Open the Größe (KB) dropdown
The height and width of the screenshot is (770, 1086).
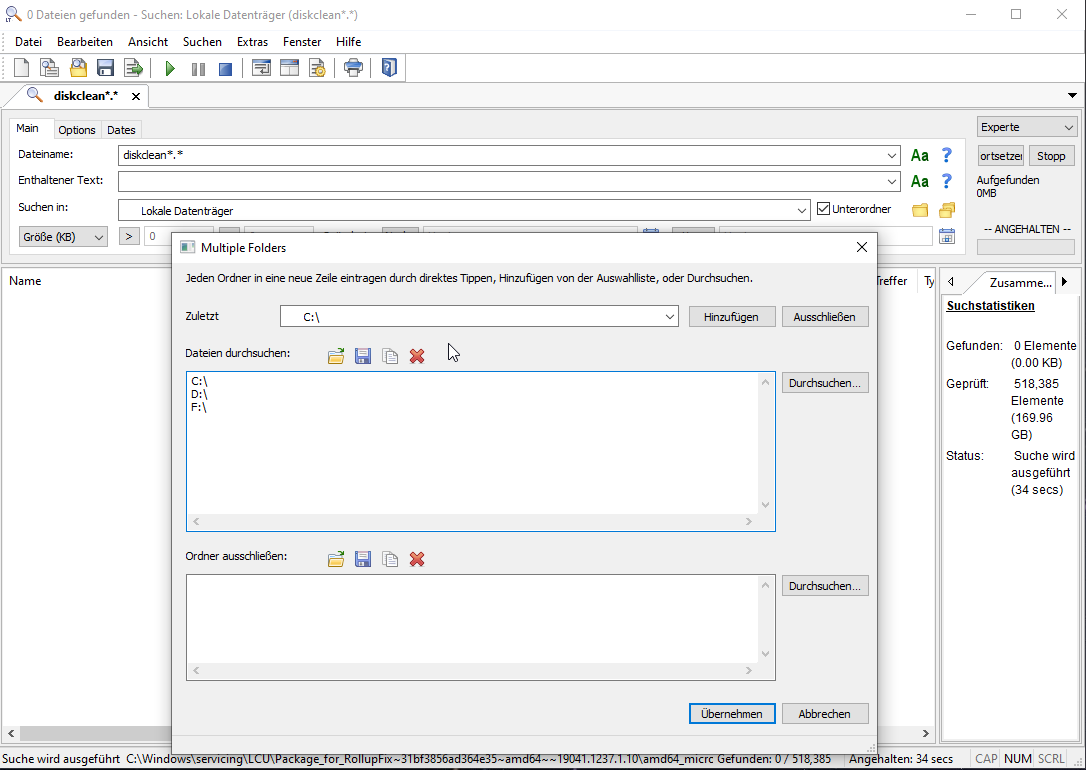pos(63,237)
